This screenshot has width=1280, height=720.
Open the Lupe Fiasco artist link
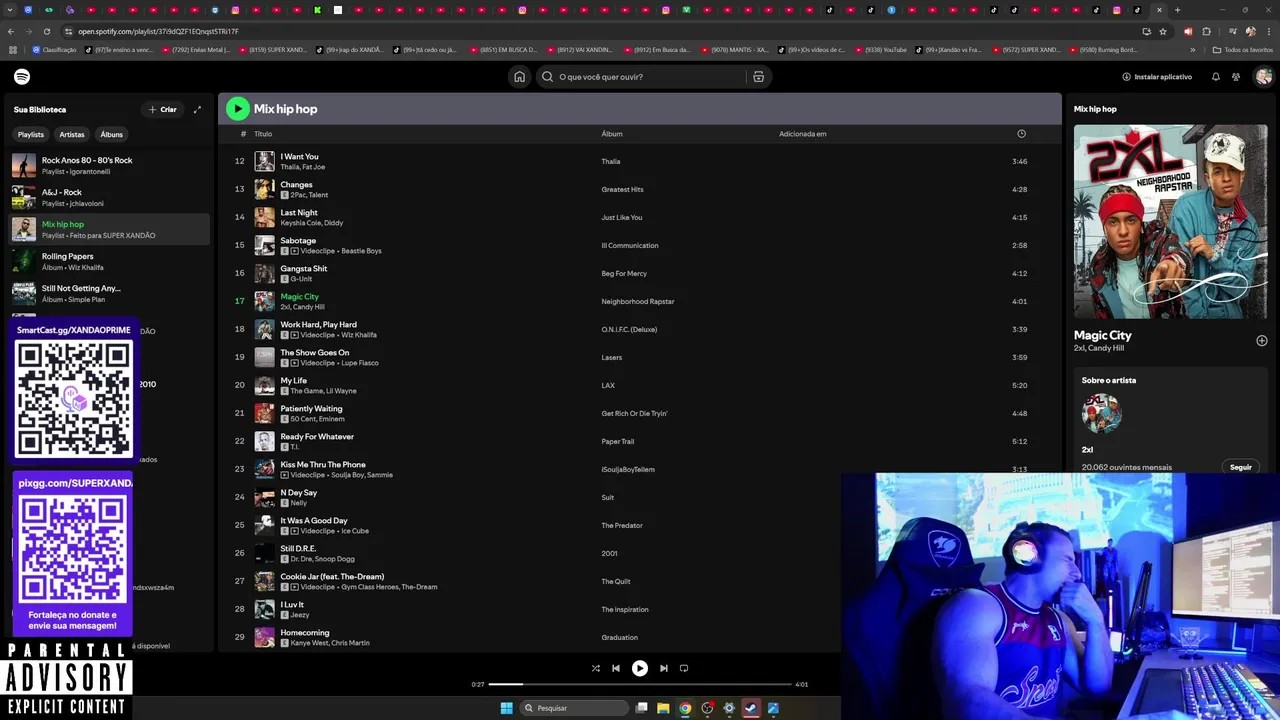click(360, 363)
